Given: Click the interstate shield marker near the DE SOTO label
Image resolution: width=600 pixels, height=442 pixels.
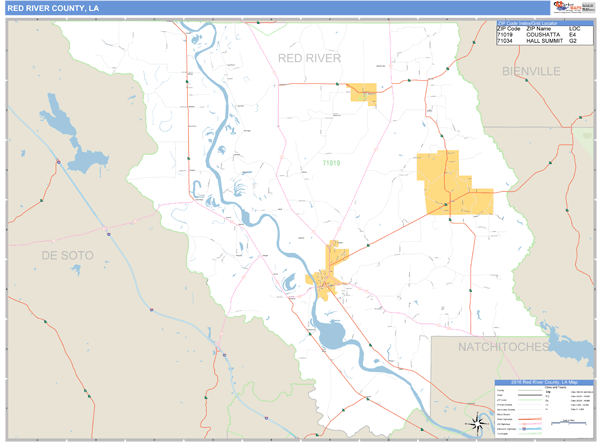Looking at the screenshot, I should pos(109,234).
